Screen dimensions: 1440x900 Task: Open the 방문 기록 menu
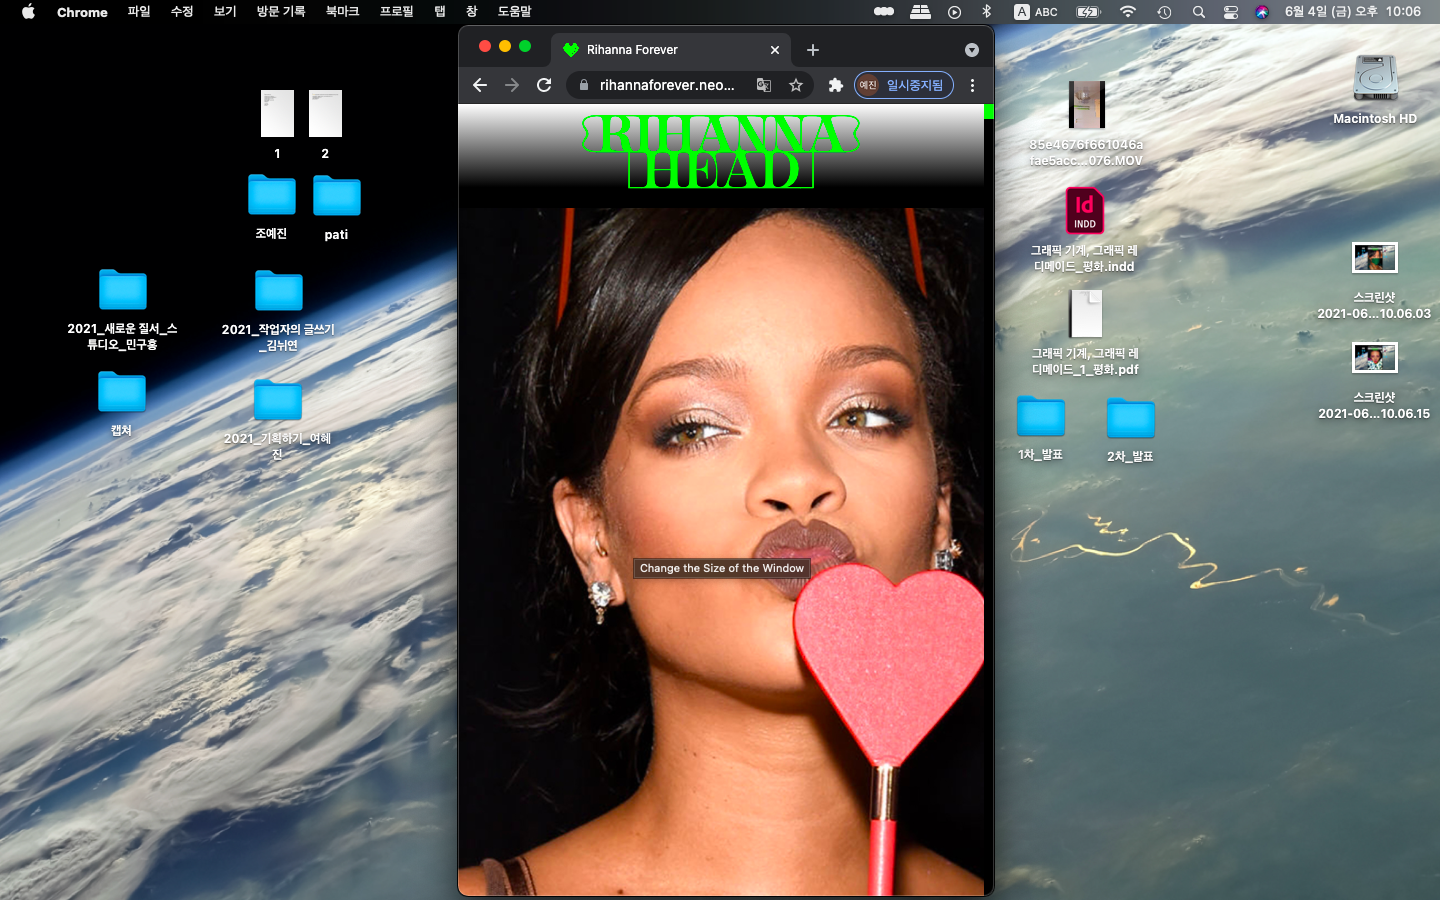(x=281, y=12)
